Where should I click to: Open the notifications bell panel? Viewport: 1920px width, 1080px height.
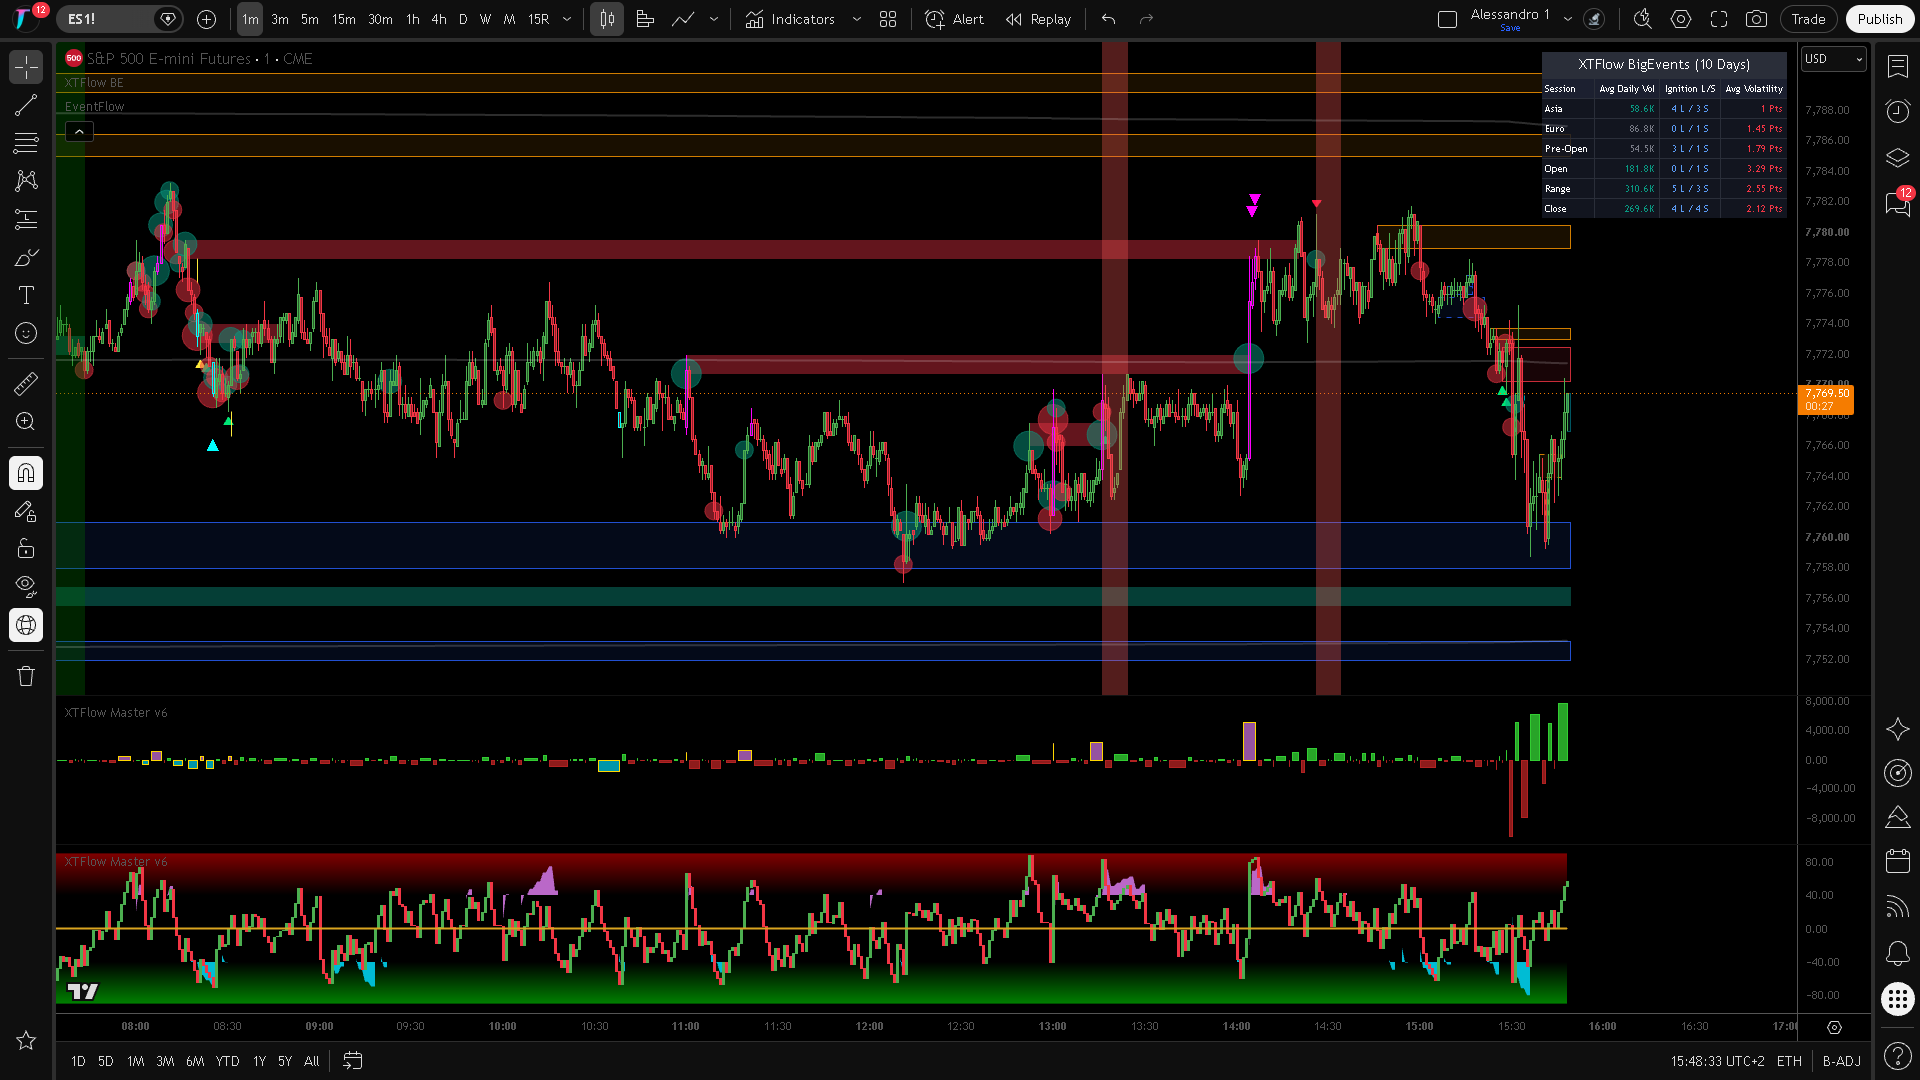(1898, 953)
